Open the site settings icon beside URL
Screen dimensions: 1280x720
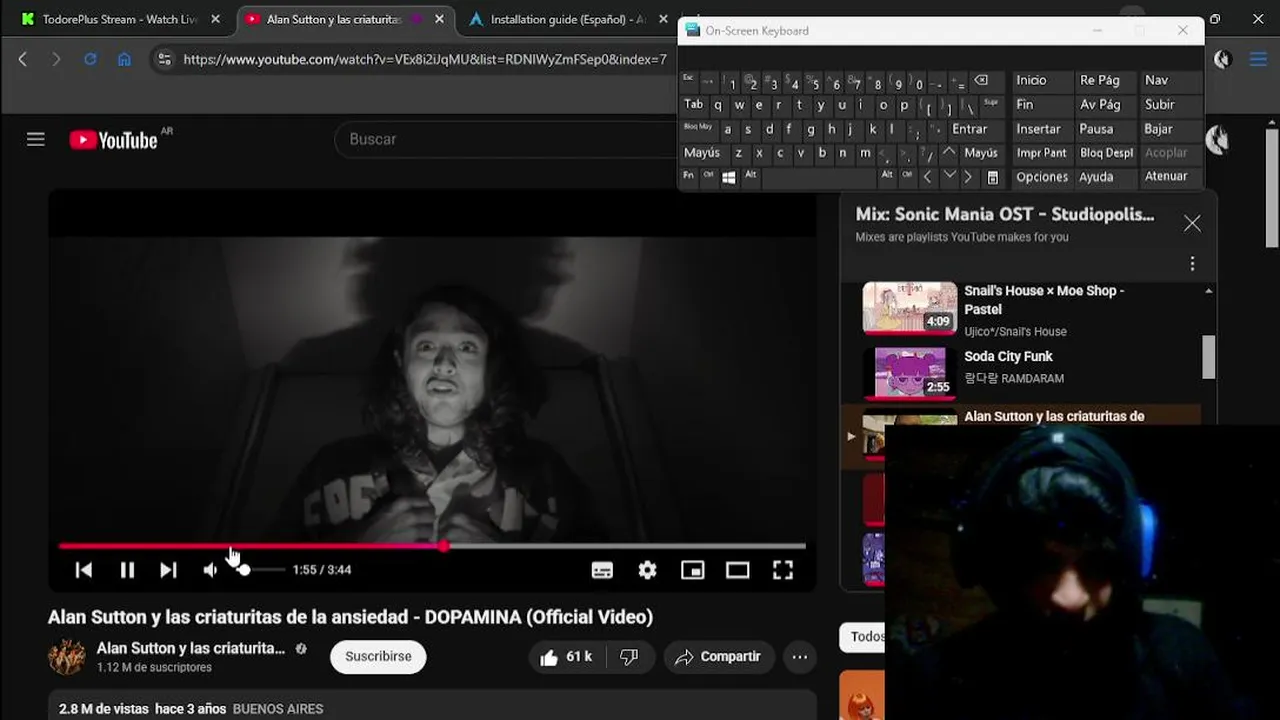(165, 59)
